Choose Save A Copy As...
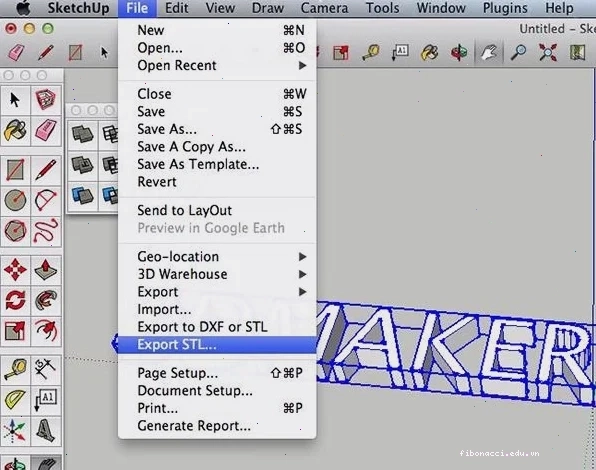Viewport: 596px width, 470px height. click(x=217, y=147)
